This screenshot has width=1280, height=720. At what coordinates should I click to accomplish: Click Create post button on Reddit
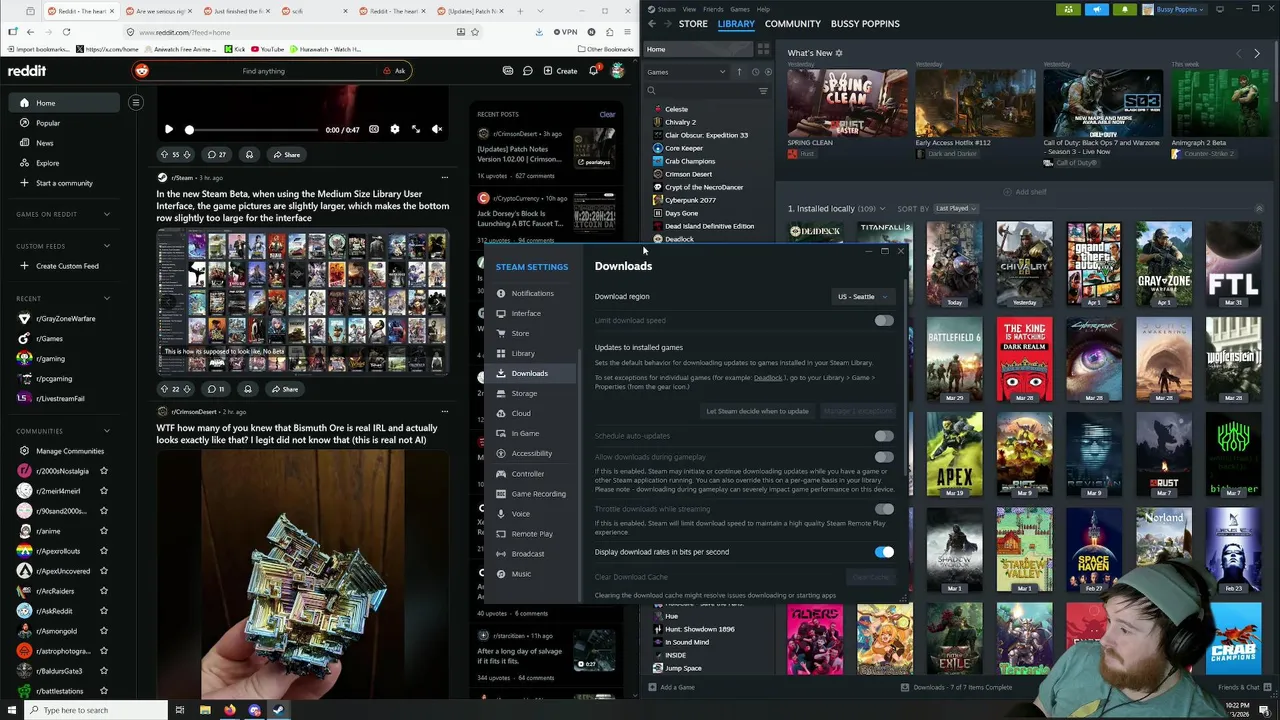(x=560, y=71)
